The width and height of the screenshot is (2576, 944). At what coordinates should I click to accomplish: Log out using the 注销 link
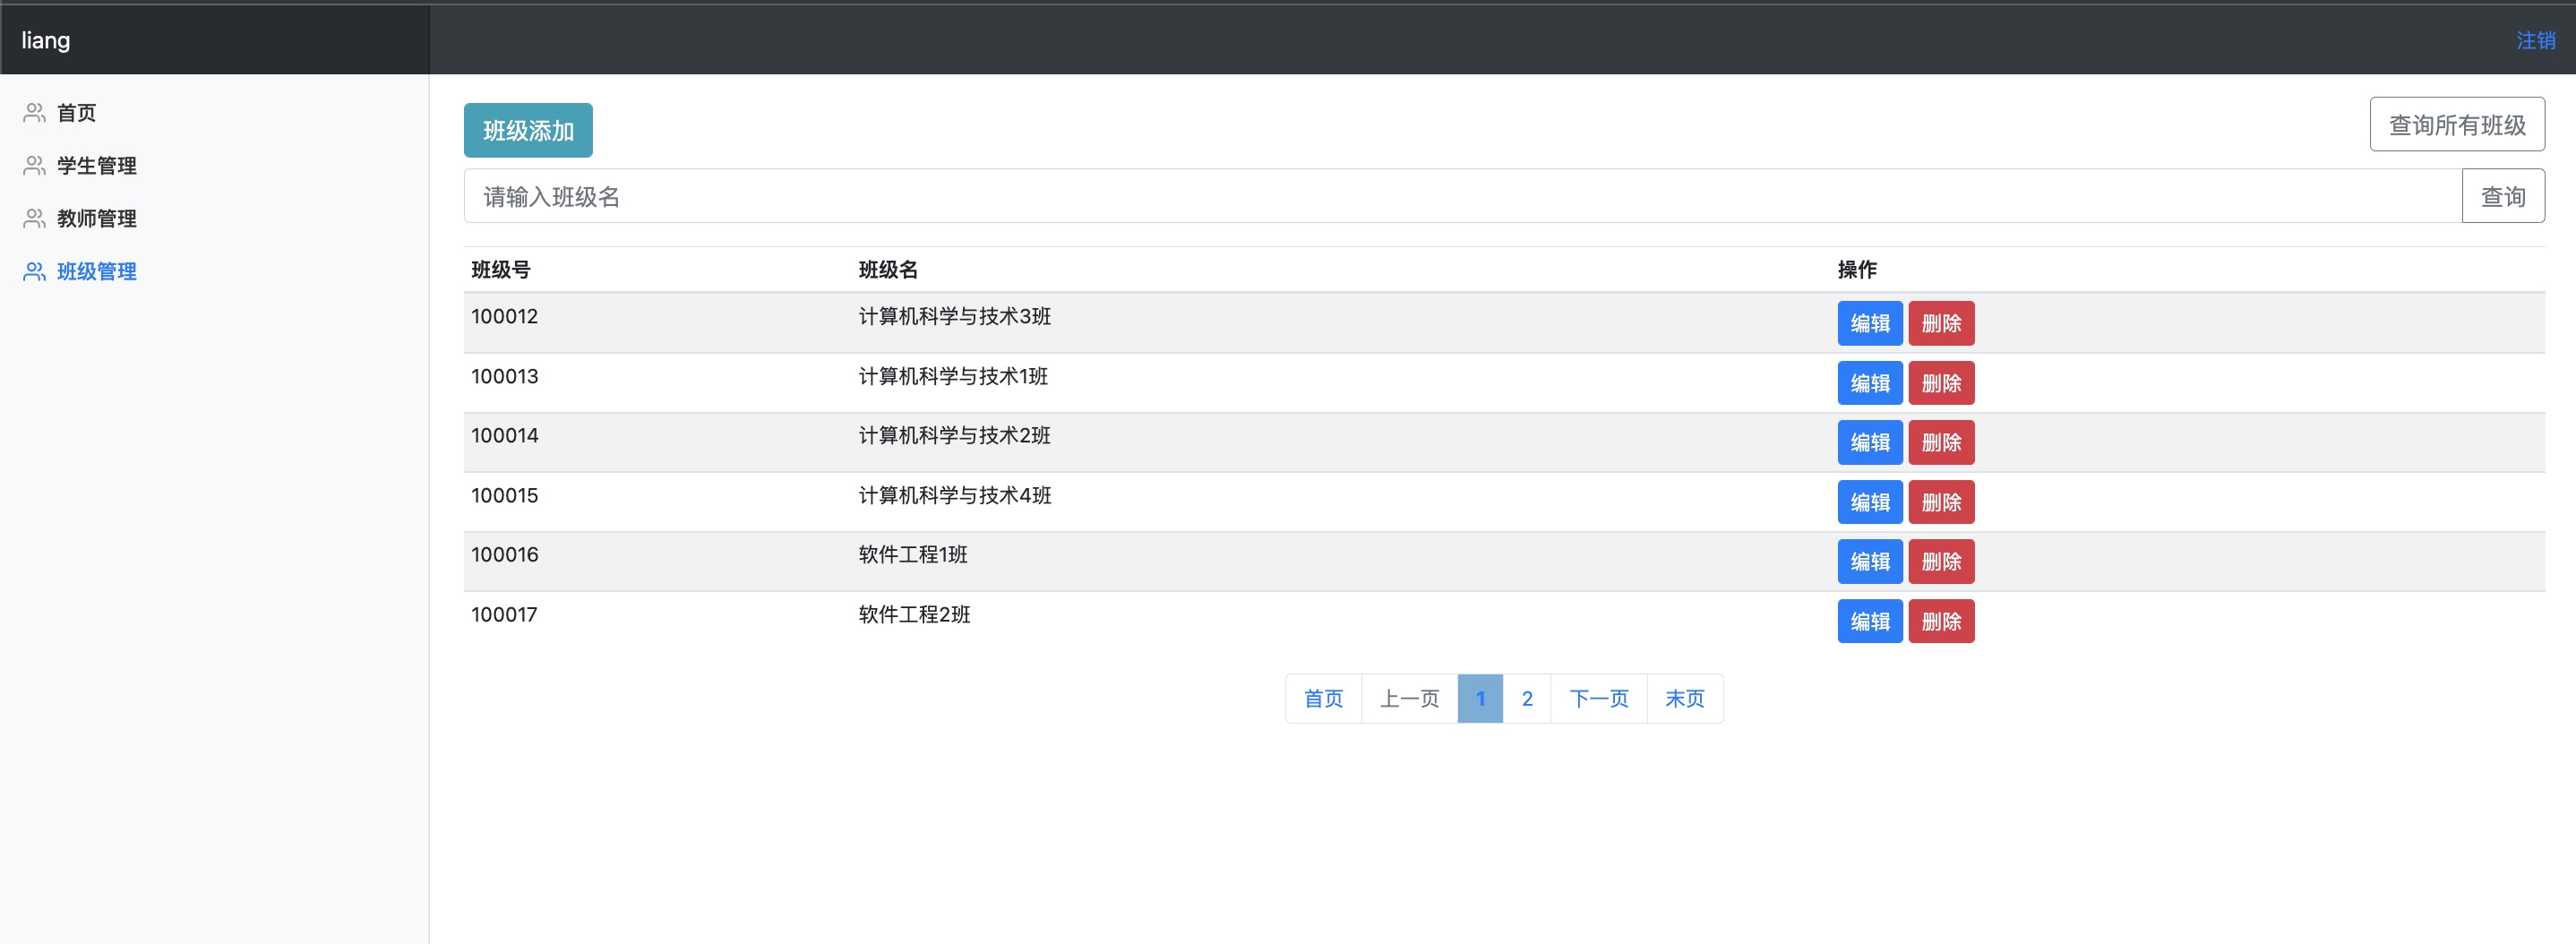[x=2535, y=41]
